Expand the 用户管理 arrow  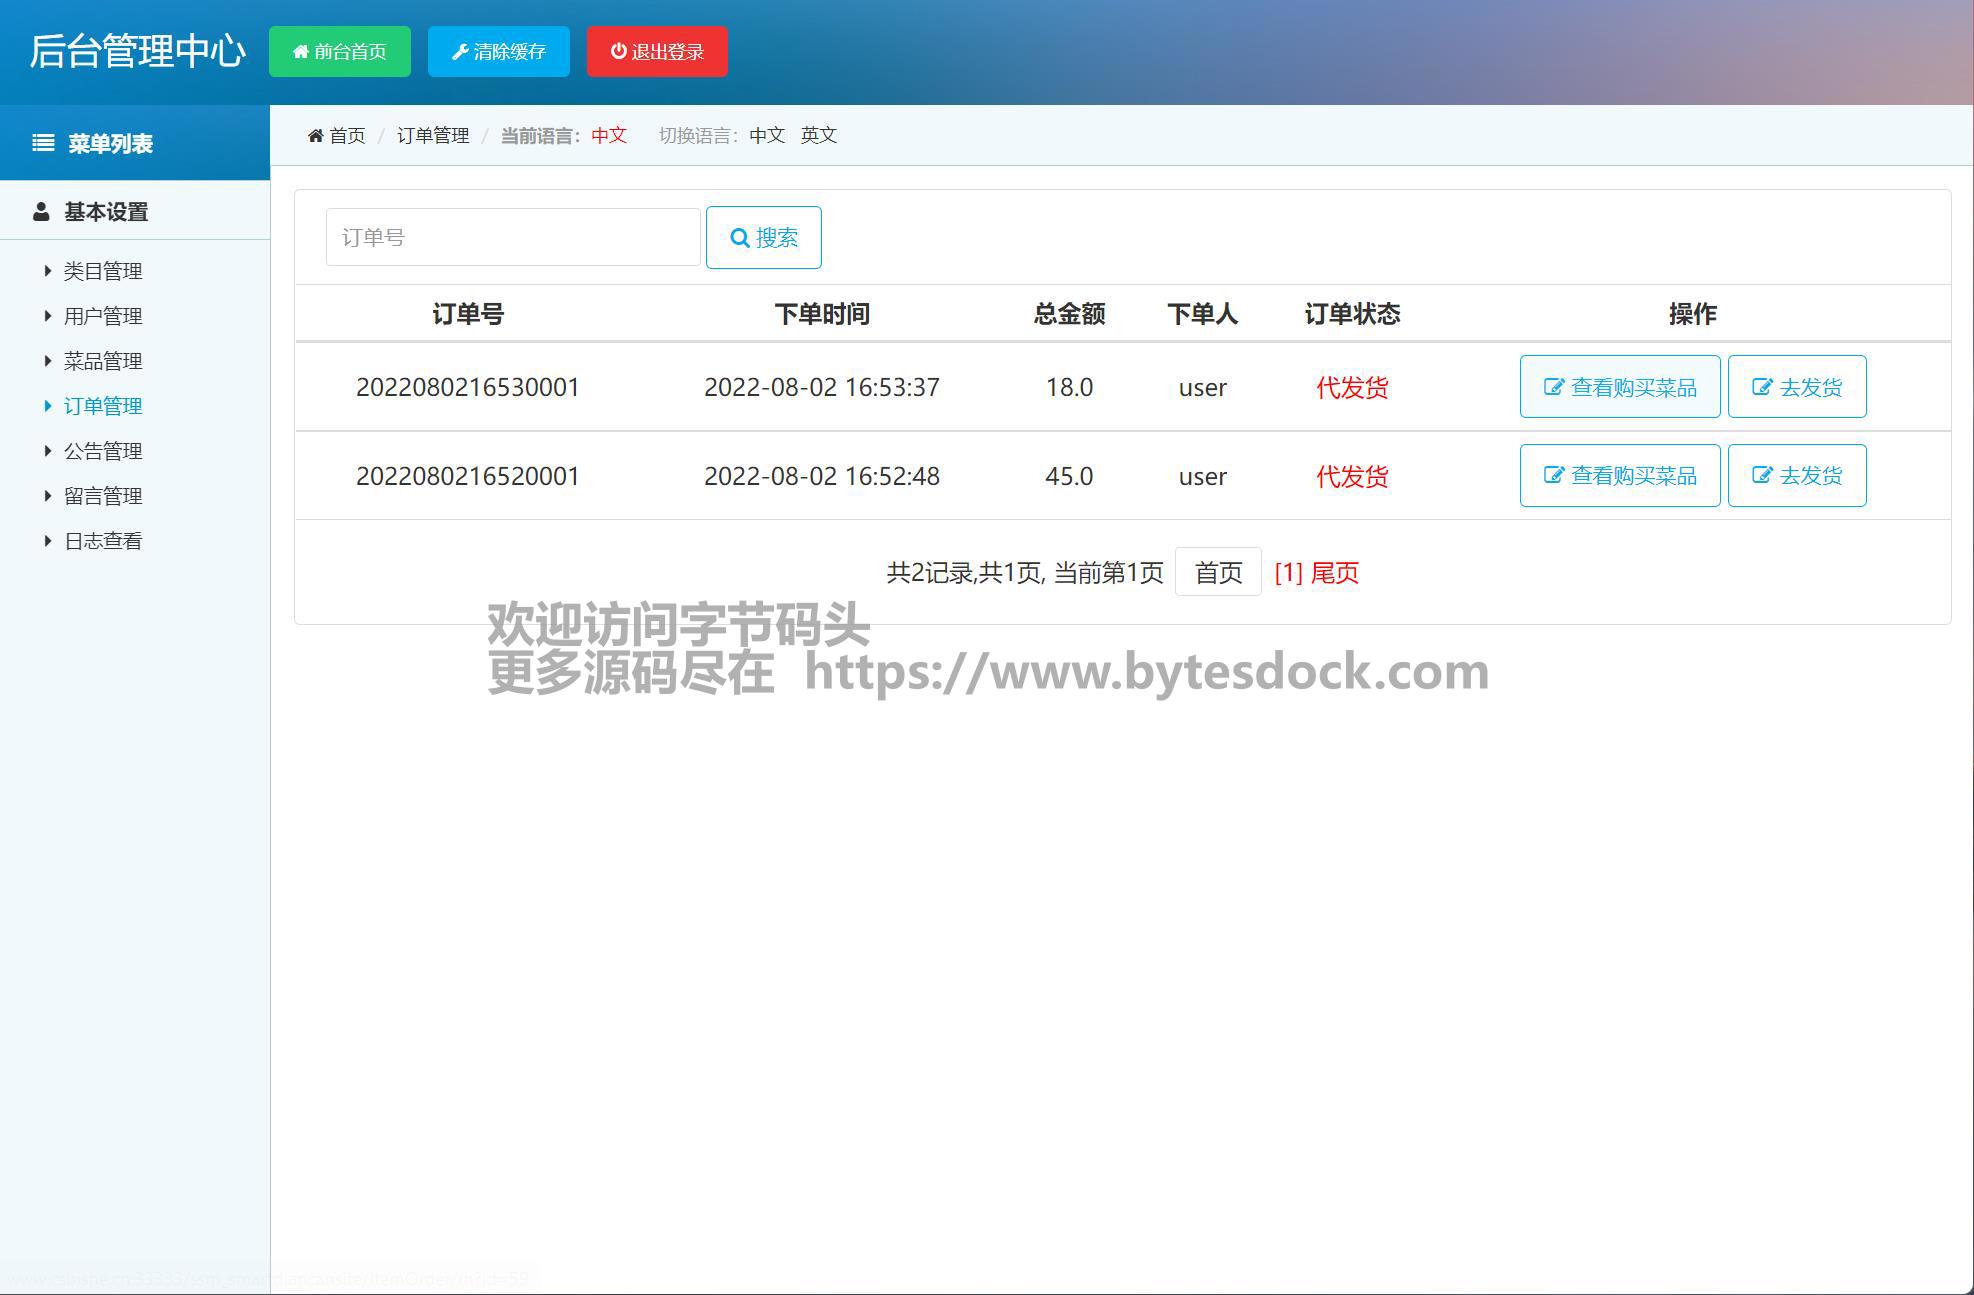47,316
